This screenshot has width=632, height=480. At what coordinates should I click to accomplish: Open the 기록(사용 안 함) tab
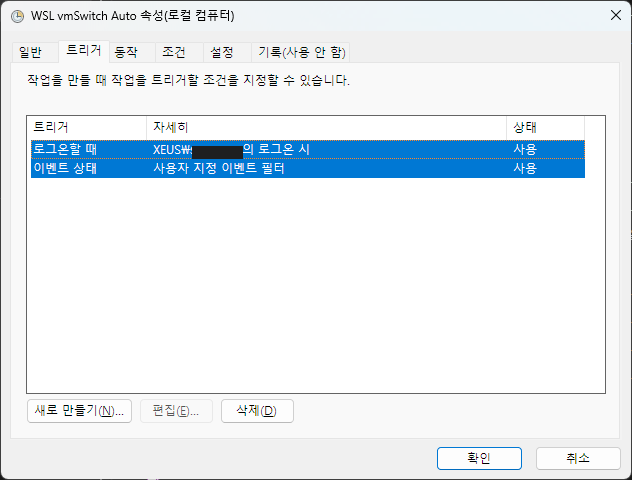point(302,52)
